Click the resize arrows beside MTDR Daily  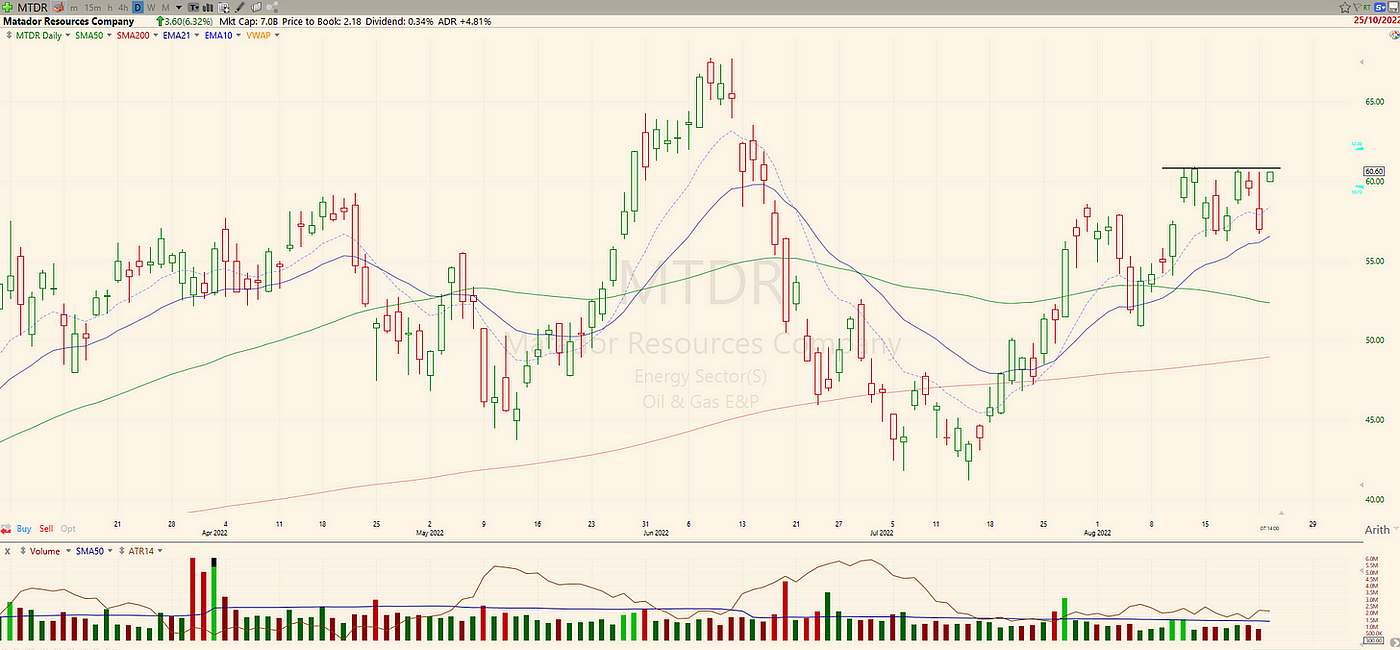pos(9,35)
